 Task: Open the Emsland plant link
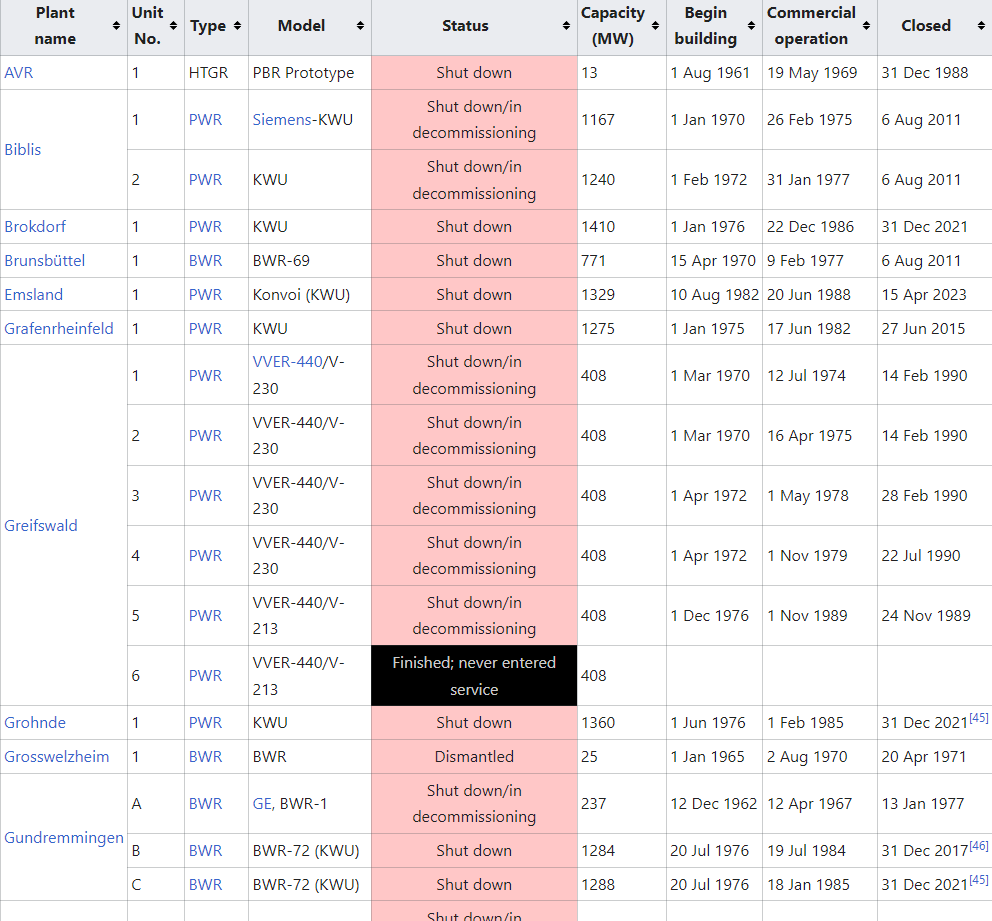tap(34, 295)
